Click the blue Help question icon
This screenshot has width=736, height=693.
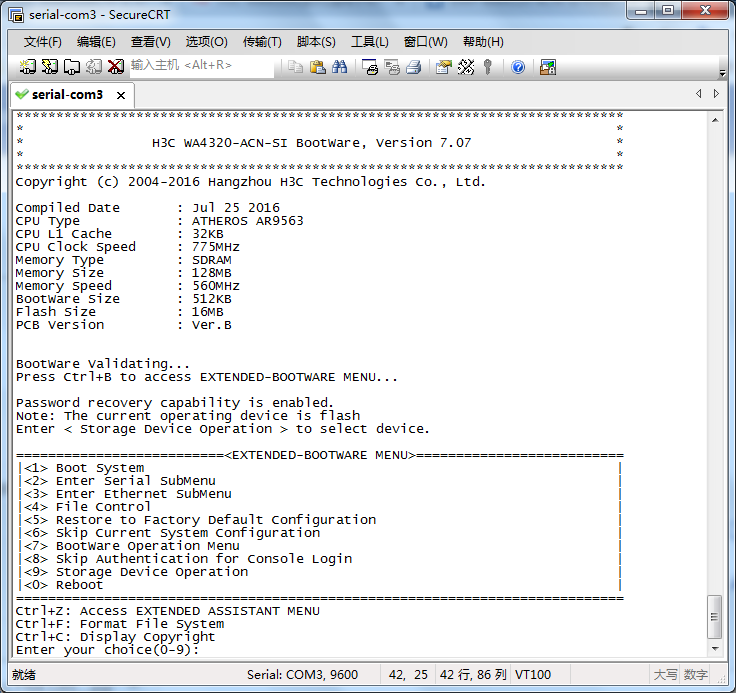click(x=518, y=67)
